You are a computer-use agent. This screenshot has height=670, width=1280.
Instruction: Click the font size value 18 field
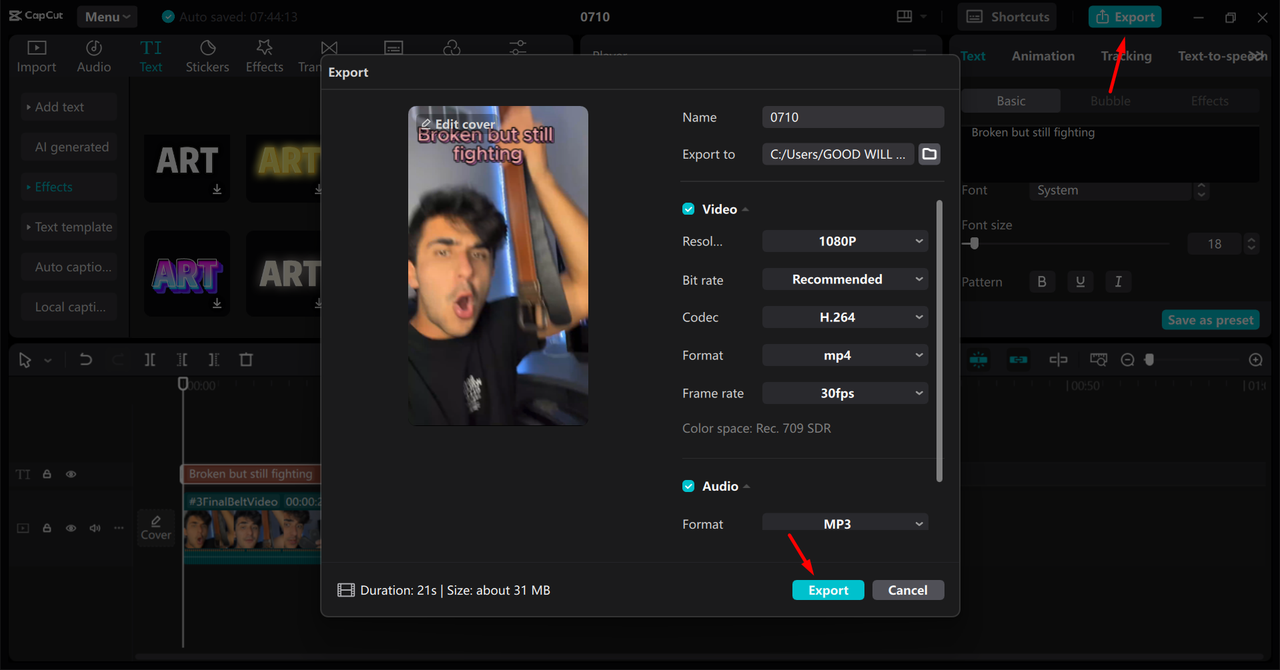pyautogui.click(x=1214, y=243)
